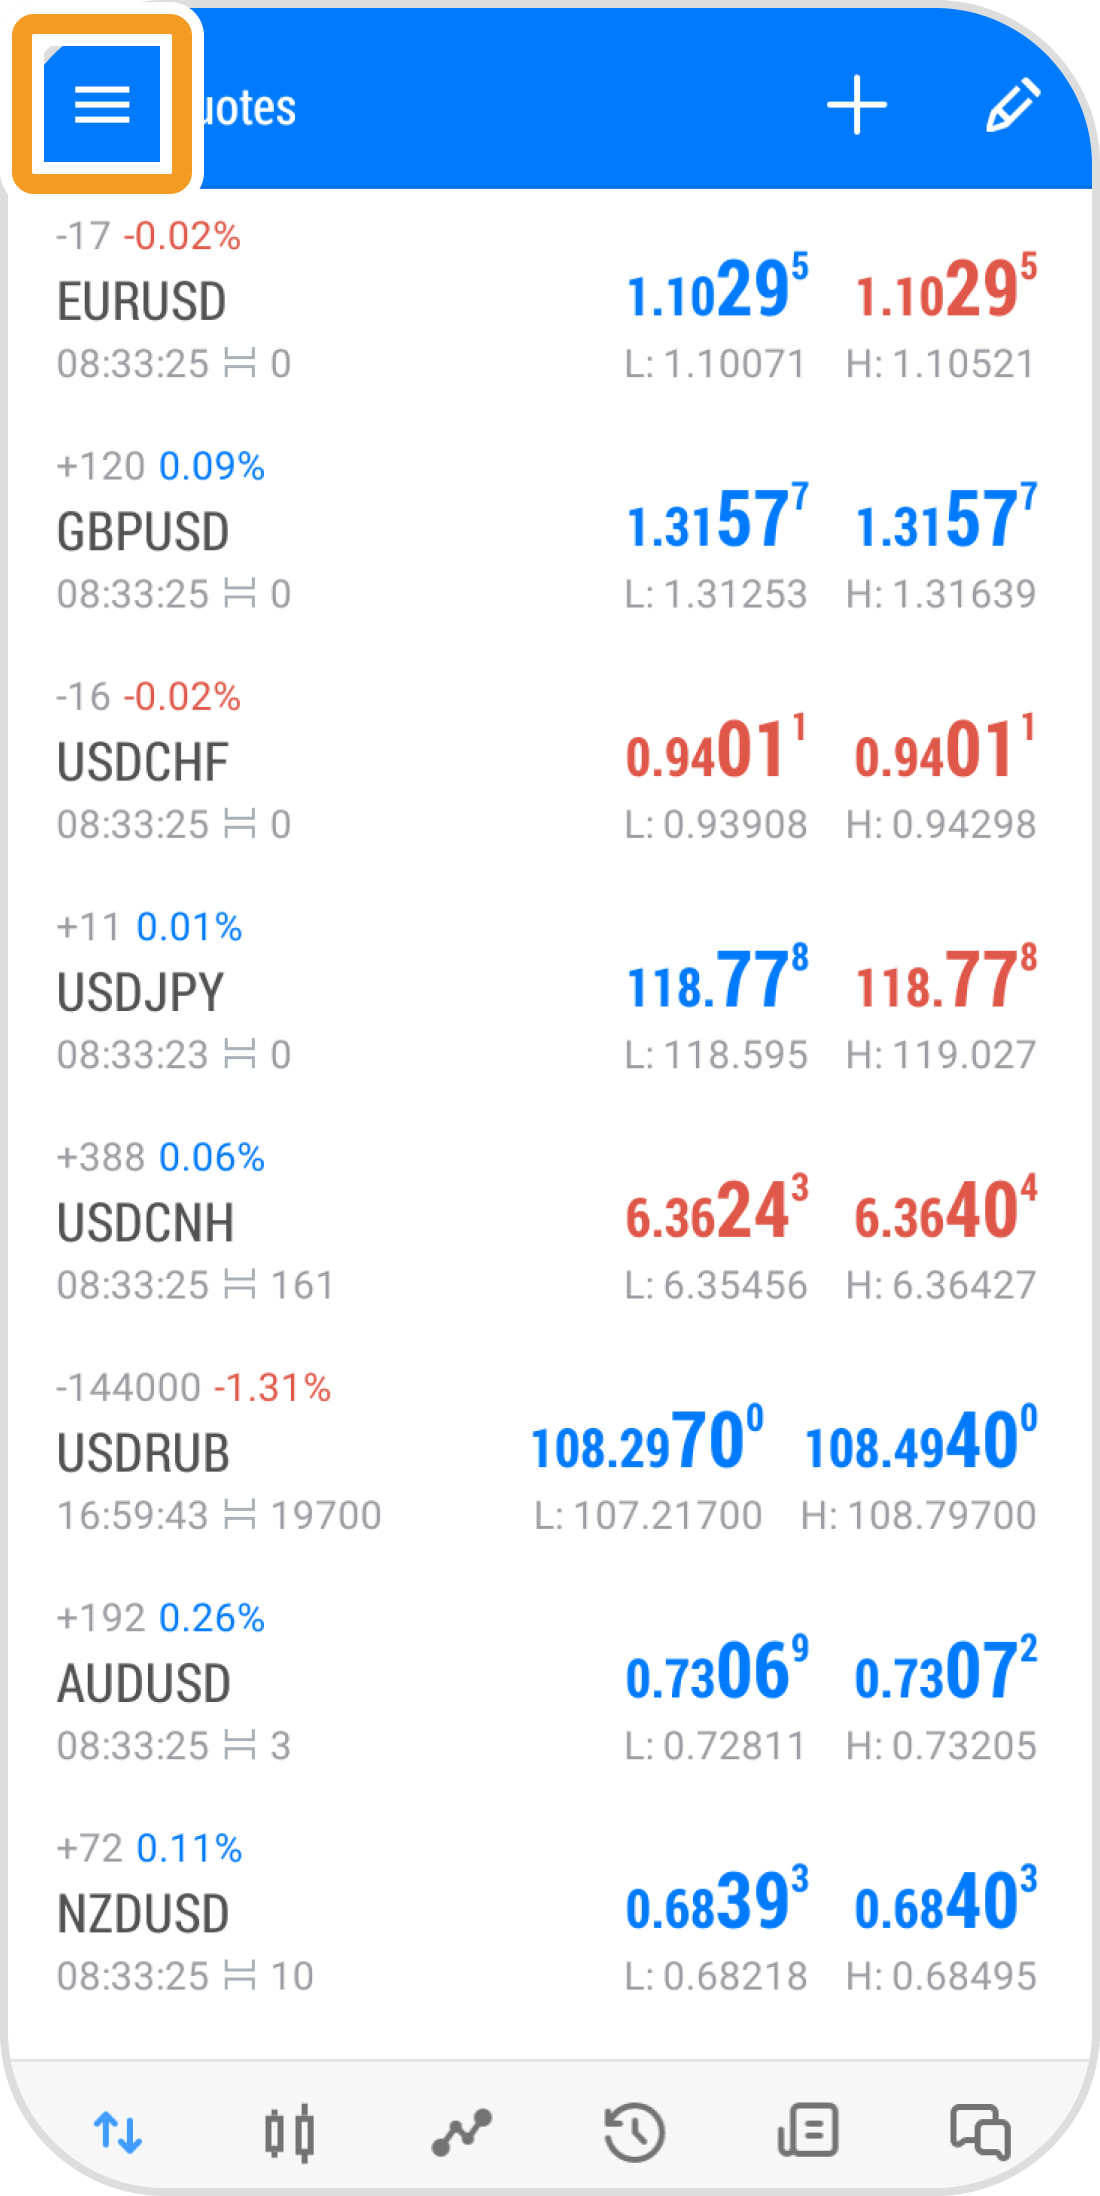Screen dimensions: 1100x2196
Task: Open the chat messages icon tab
Action: [980, 2132]
